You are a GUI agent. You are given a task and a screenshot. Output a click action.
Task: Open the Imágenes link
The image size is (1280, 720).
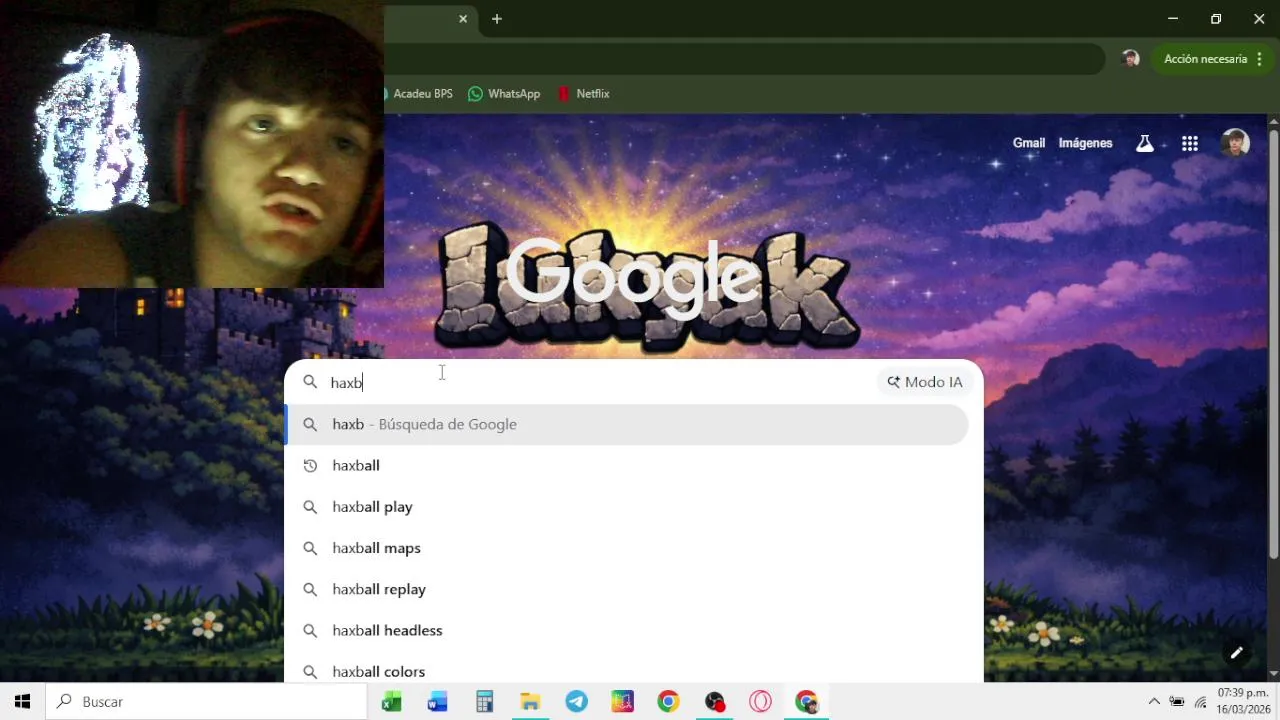tap(1085, 143)
